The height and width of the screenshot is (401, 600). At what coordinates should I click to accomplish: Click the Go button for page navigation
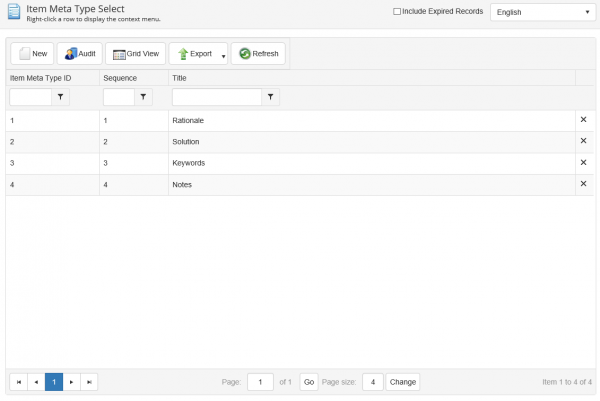(x=309, y=382)
